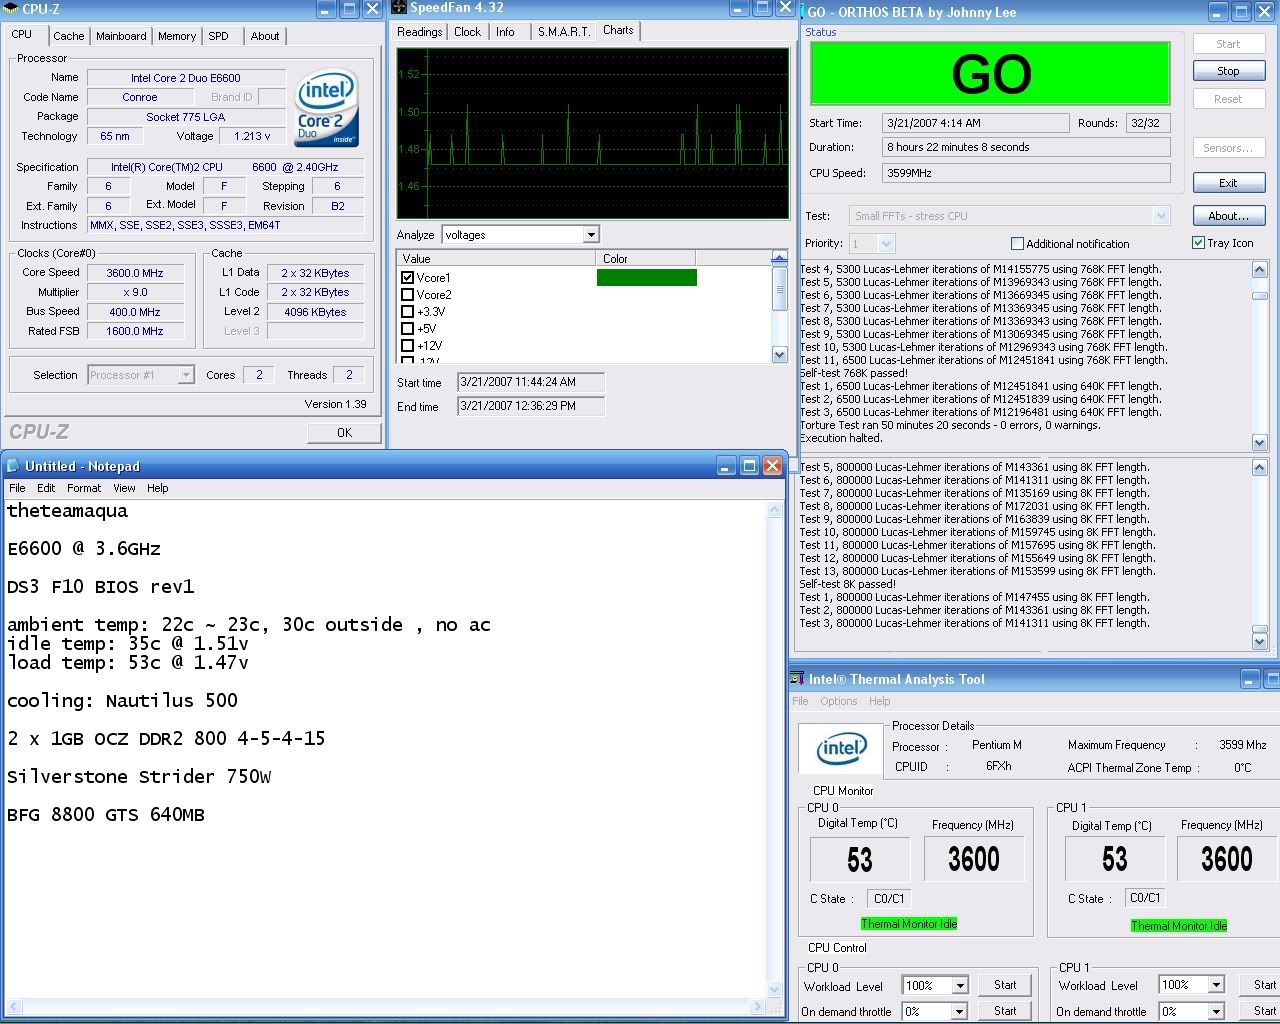1280x1024 pixels.
Task: Click the Value column header in SpeedFan
Action: tap(496, 258)
